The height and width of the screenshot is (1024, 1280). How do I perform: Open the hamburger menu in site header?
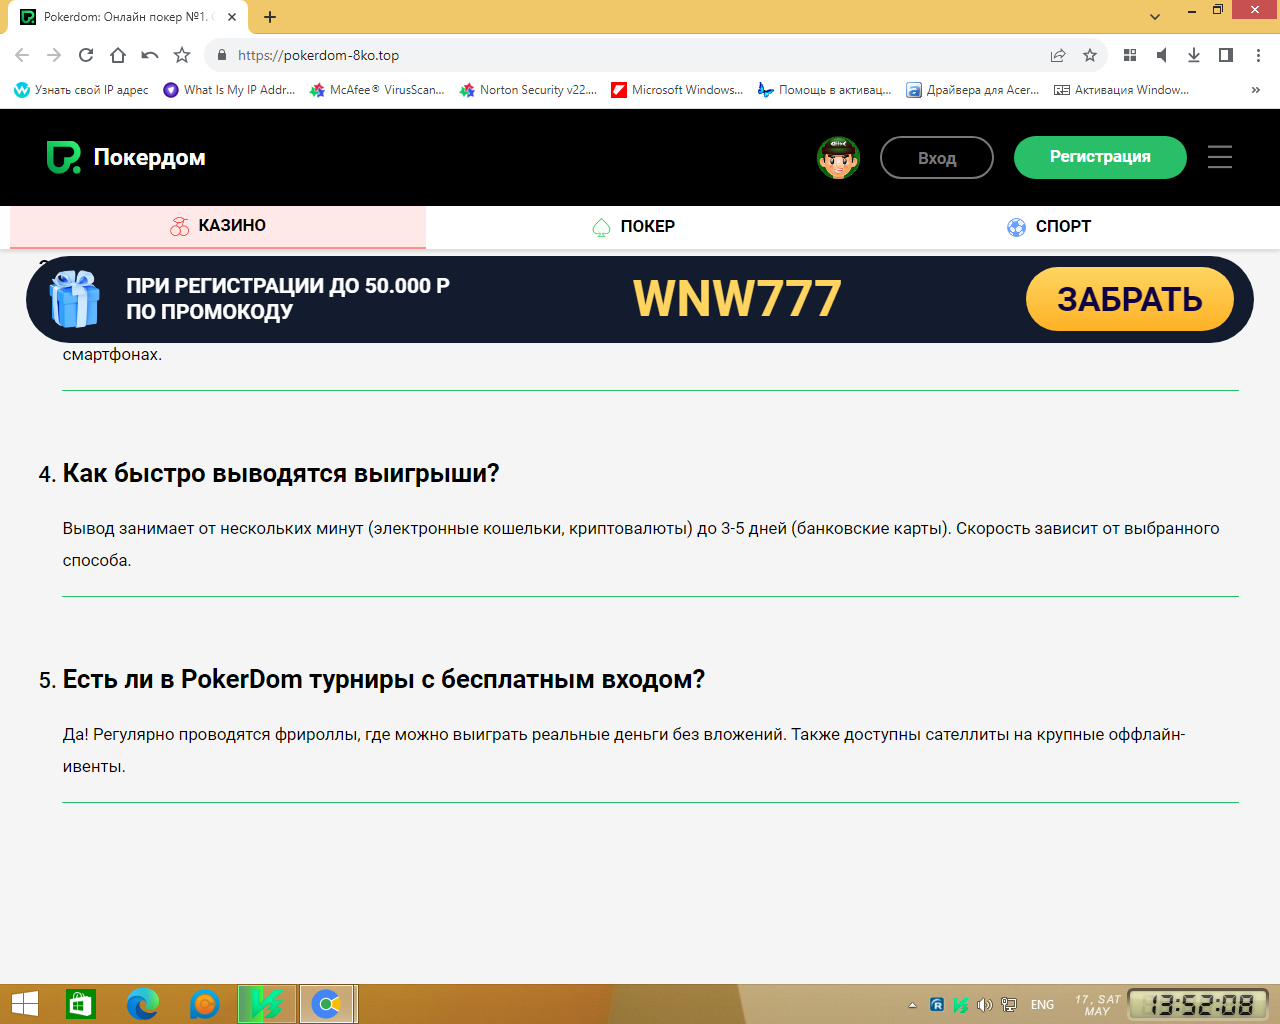point(1220,157)
